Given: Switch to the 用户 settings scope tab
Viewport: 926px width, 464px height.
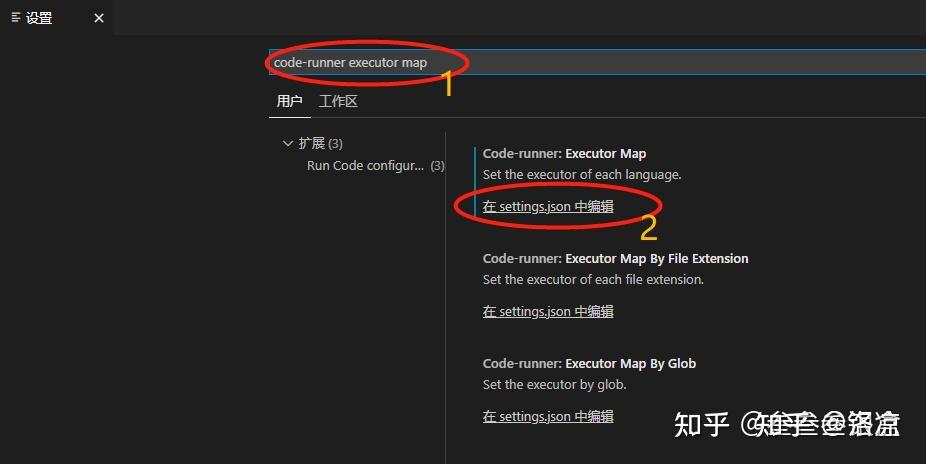Looking at the screenshot, I should point(289,102).
